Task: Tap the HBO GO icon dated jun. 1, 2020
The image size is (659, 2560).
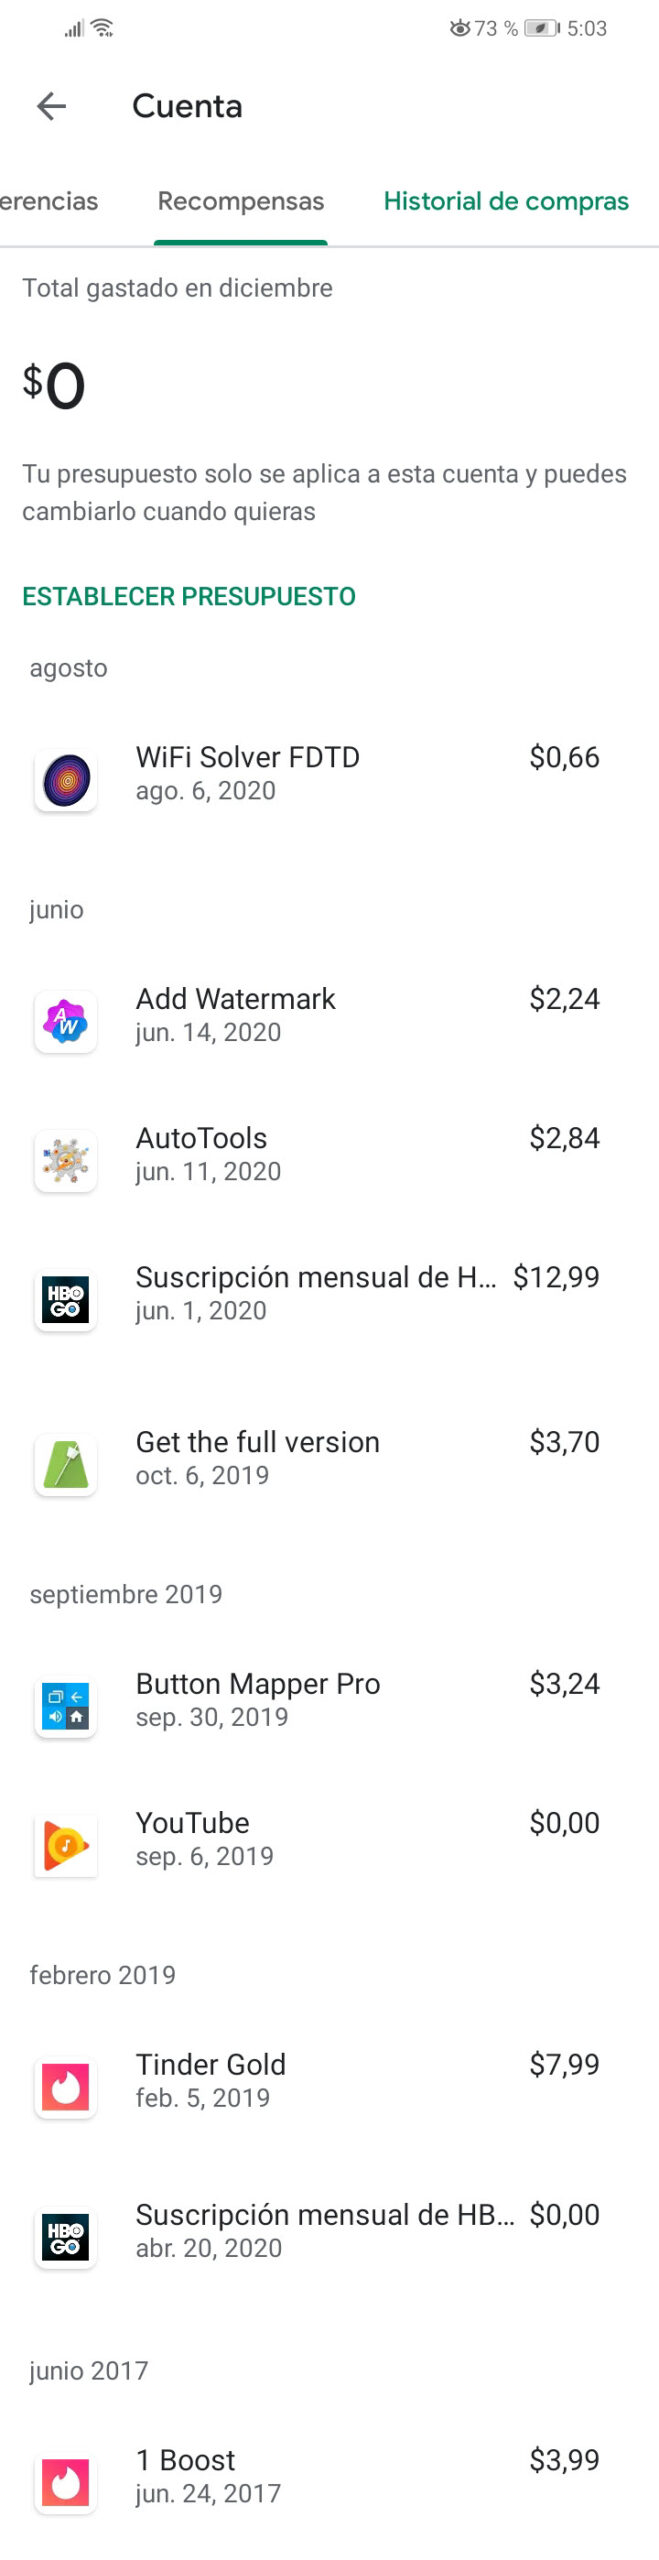Action: coord(66,1299)
